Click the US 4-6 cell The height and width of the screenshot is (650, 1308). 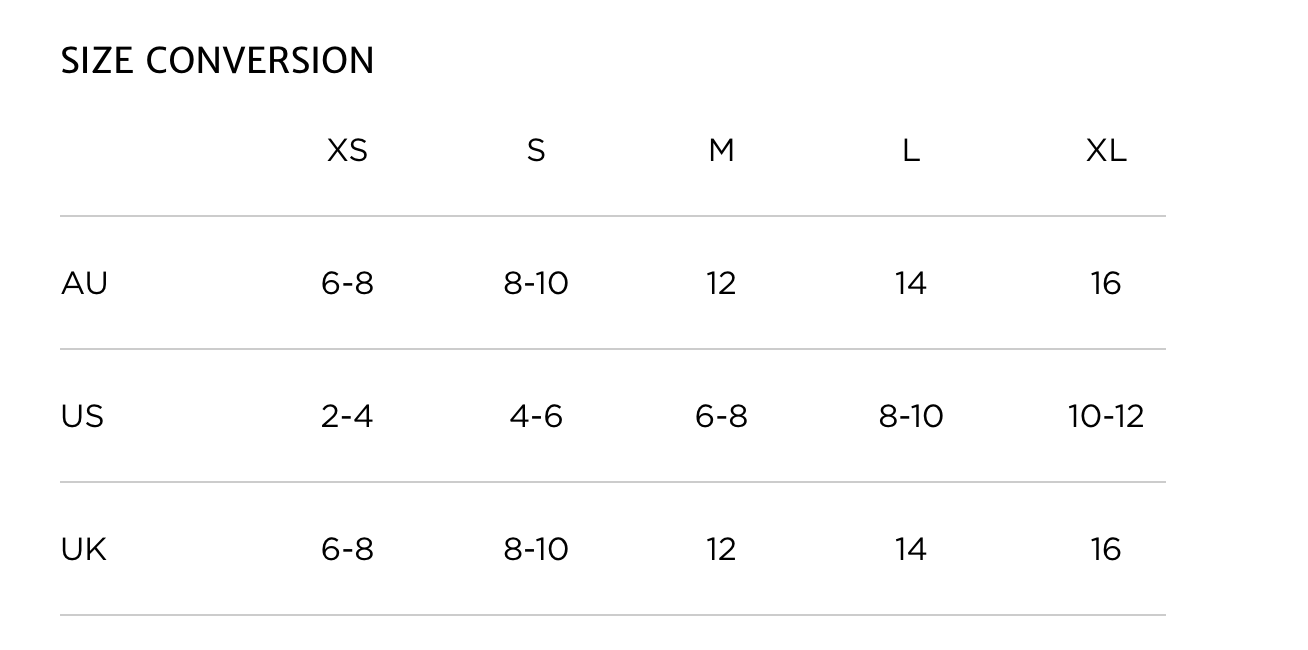pyautogui.click(x=536, y=416)
